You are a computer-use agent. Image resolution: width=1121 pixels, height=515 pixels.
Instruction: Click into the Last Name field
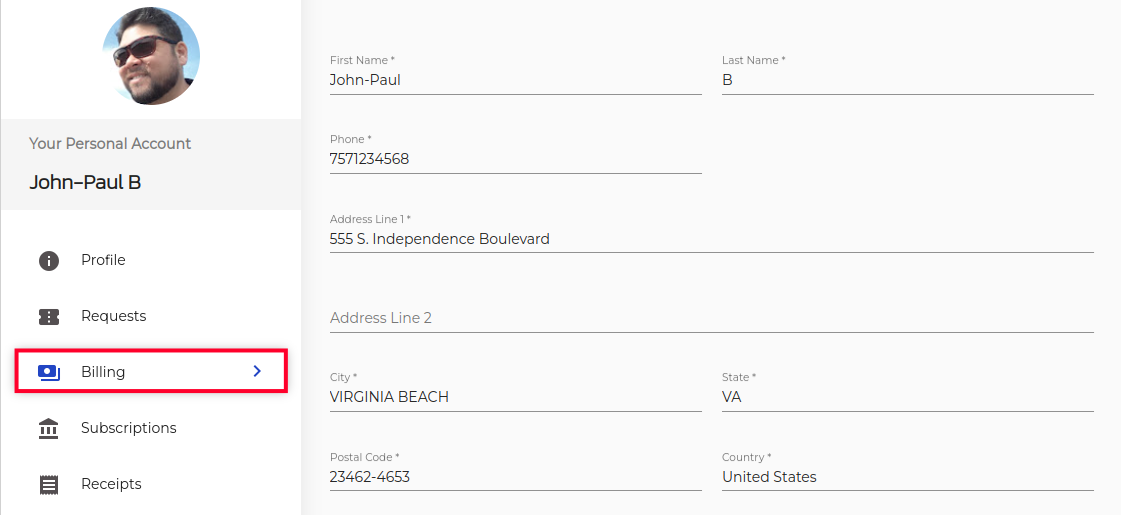click(907, 80)
